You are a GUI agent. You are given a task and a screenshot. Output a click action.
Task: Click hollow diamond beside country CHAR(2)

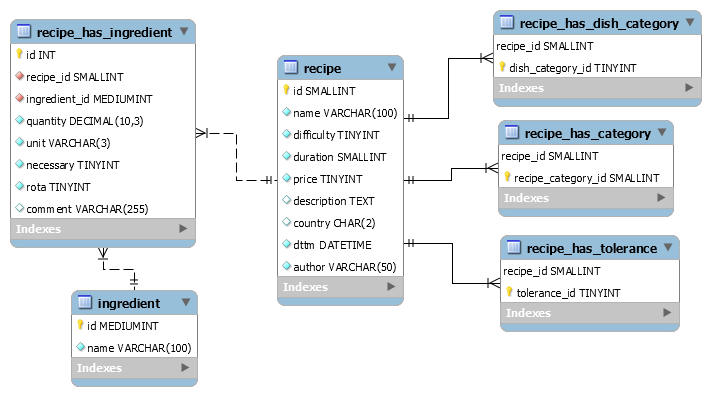(x=287, y=221)
